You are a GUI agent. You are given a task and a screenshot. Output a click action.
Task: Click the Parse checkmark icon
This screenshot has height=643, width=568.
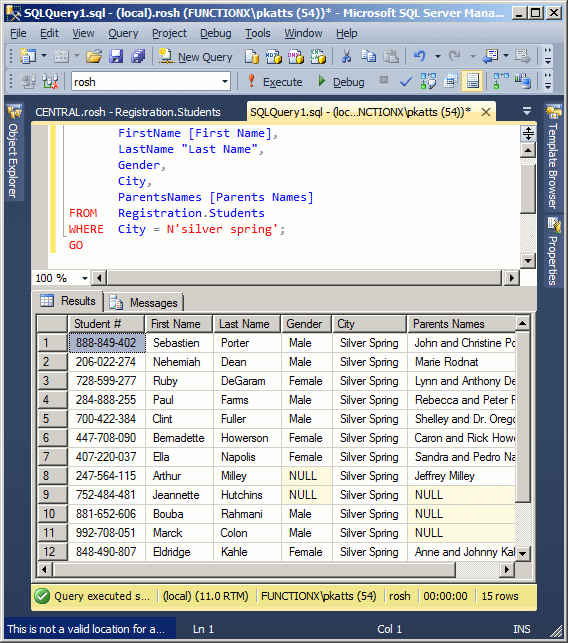point(406,82)
